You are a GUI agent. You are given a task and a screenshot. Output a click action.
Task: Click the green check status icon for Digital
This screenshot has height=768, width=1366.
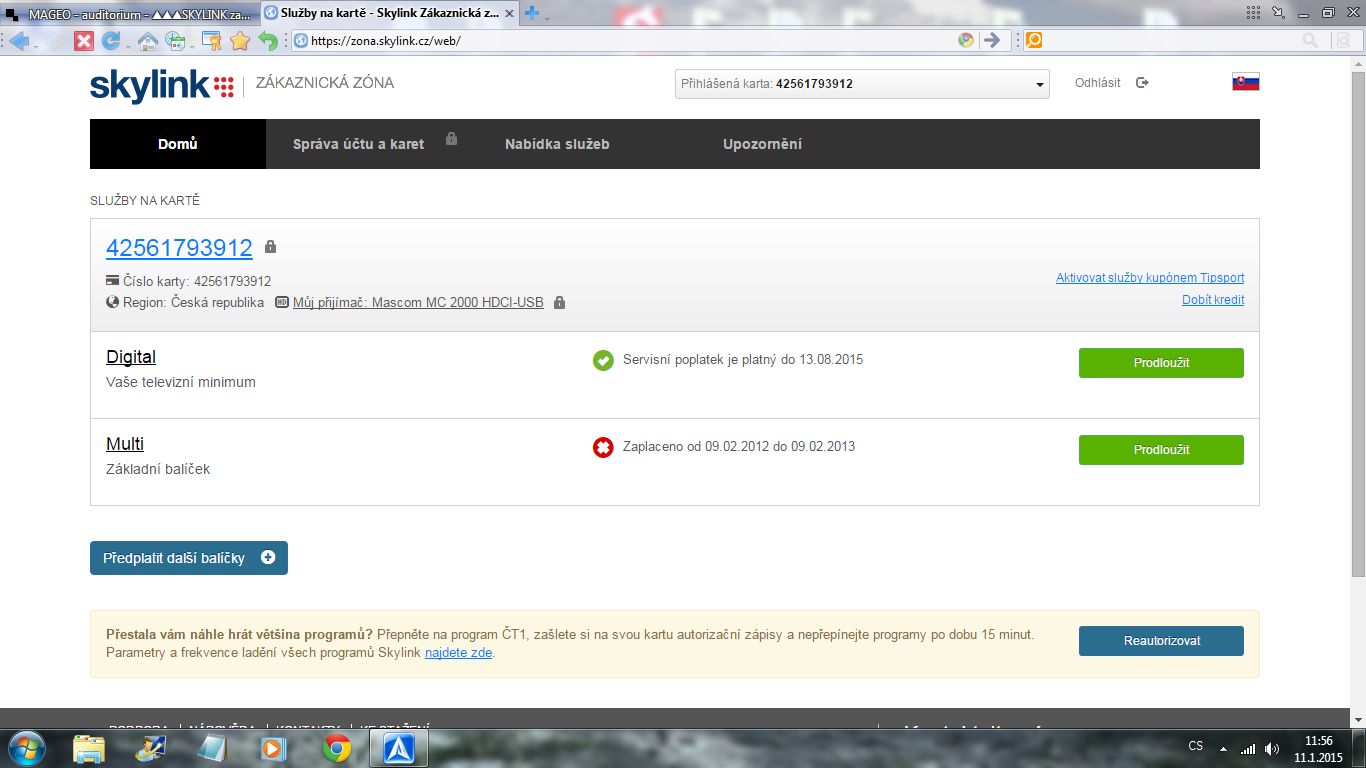[603, 360]
